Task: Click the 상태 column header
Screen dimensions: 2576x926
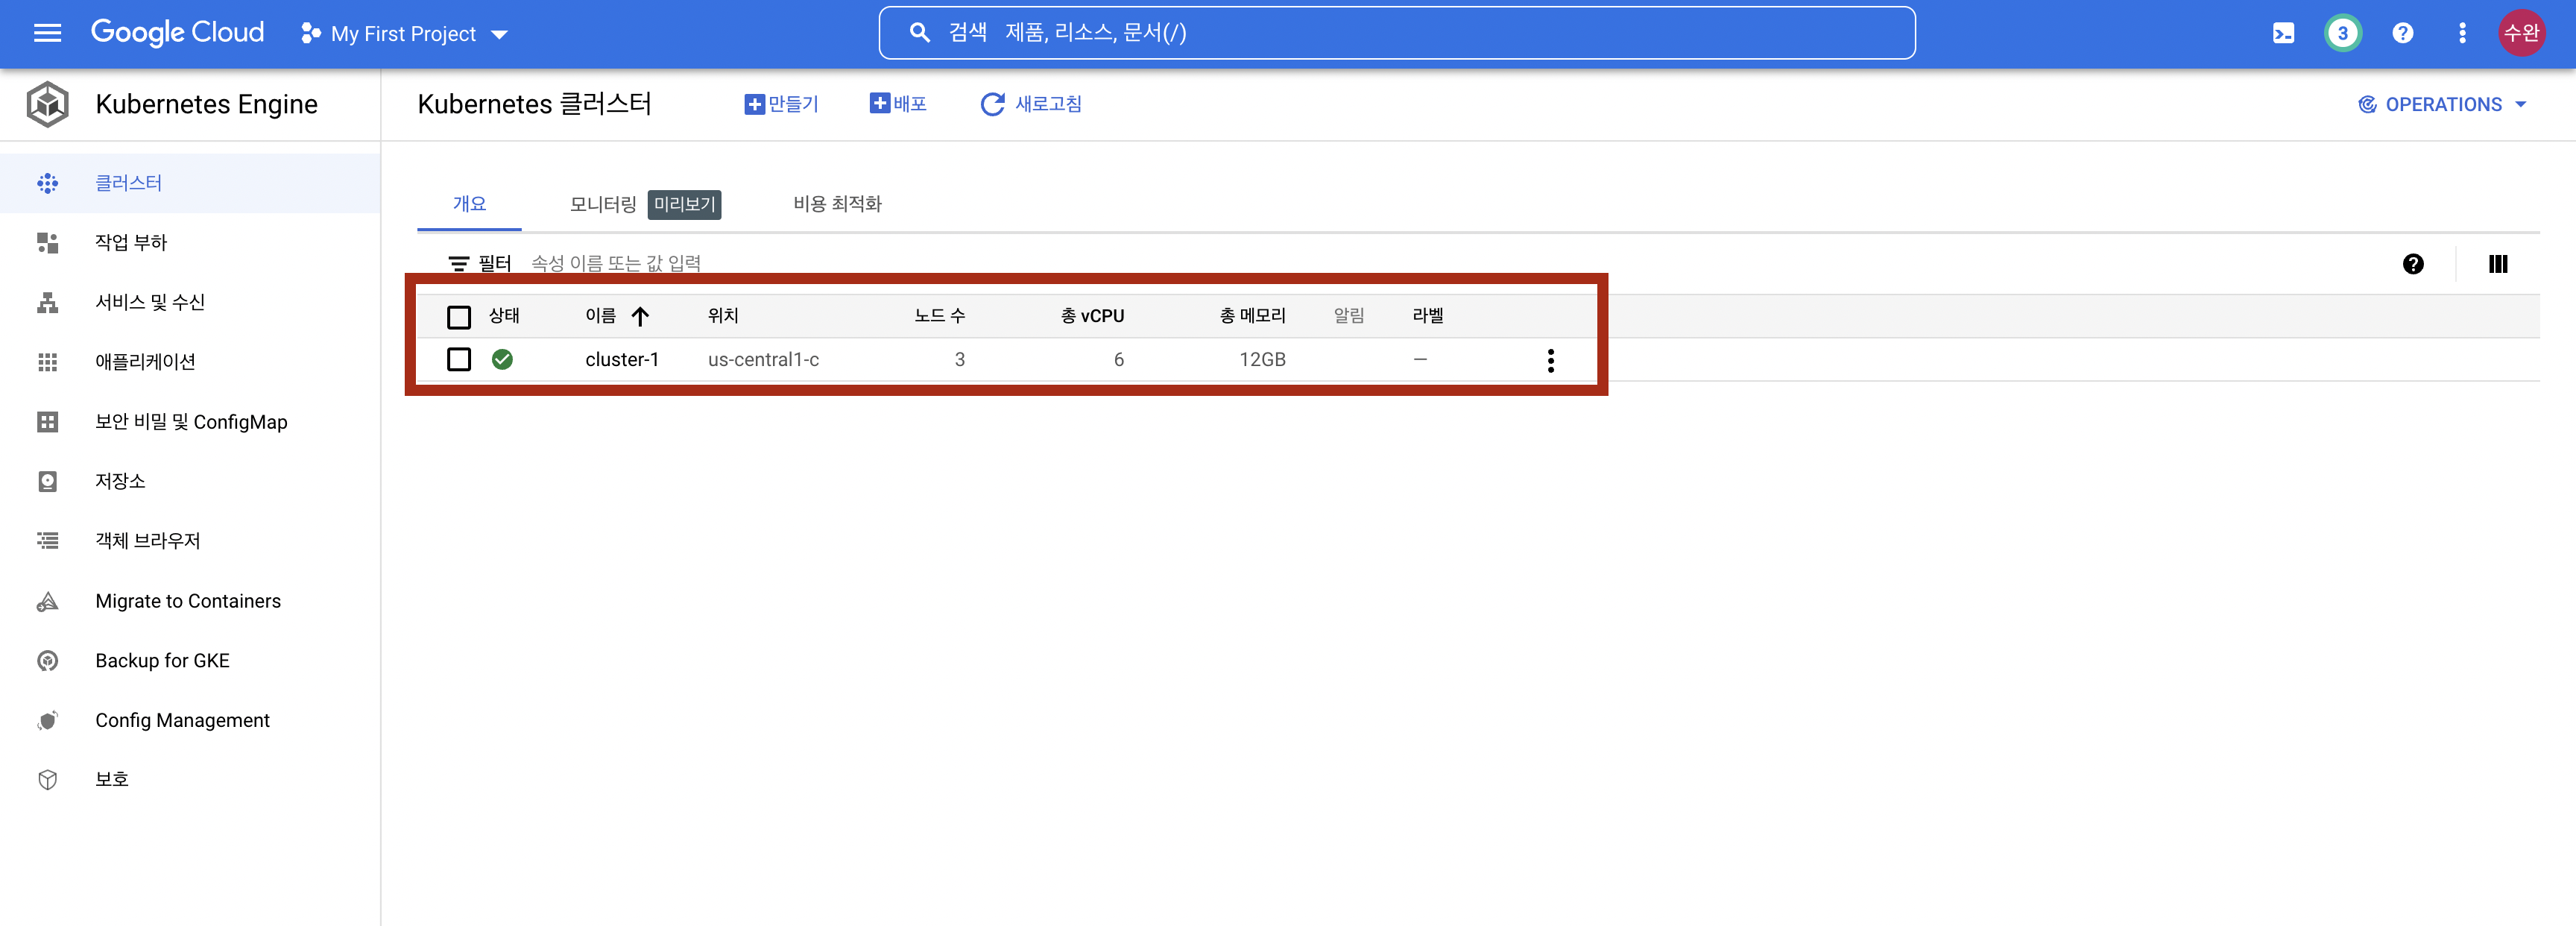Action: click(504, 316)
